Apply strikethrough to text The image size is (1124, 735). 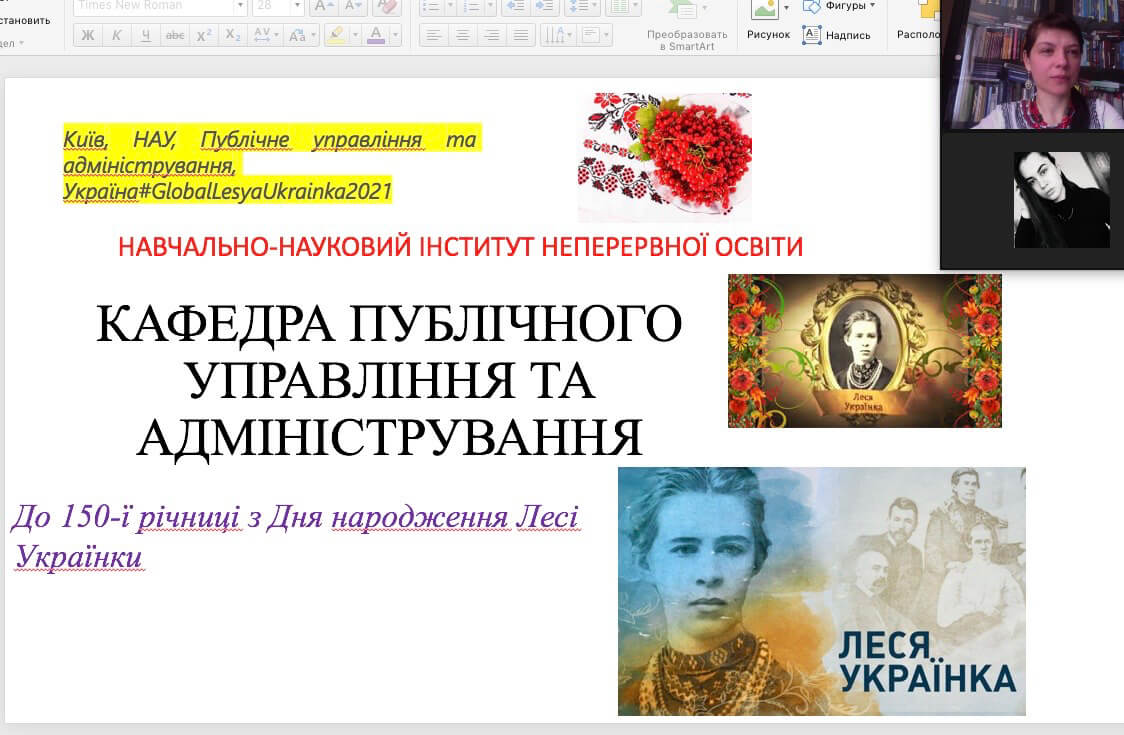pos(175,35)
